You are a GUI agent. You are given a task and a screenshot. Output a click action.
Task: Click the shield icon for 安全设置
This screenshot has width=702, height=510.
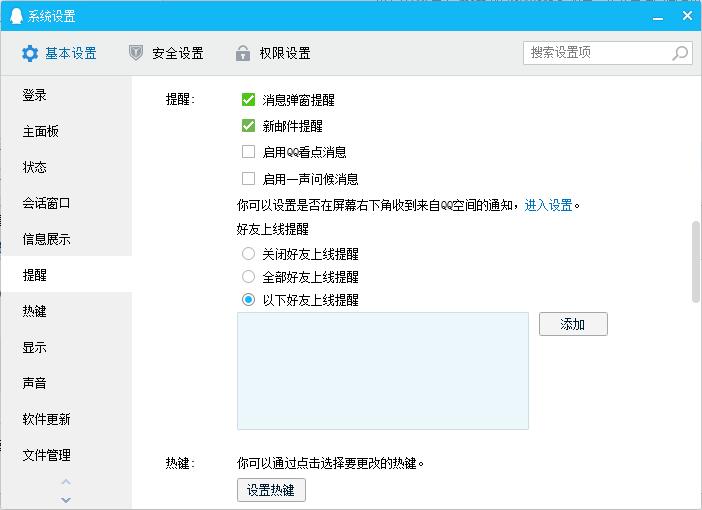click(136, 53)
